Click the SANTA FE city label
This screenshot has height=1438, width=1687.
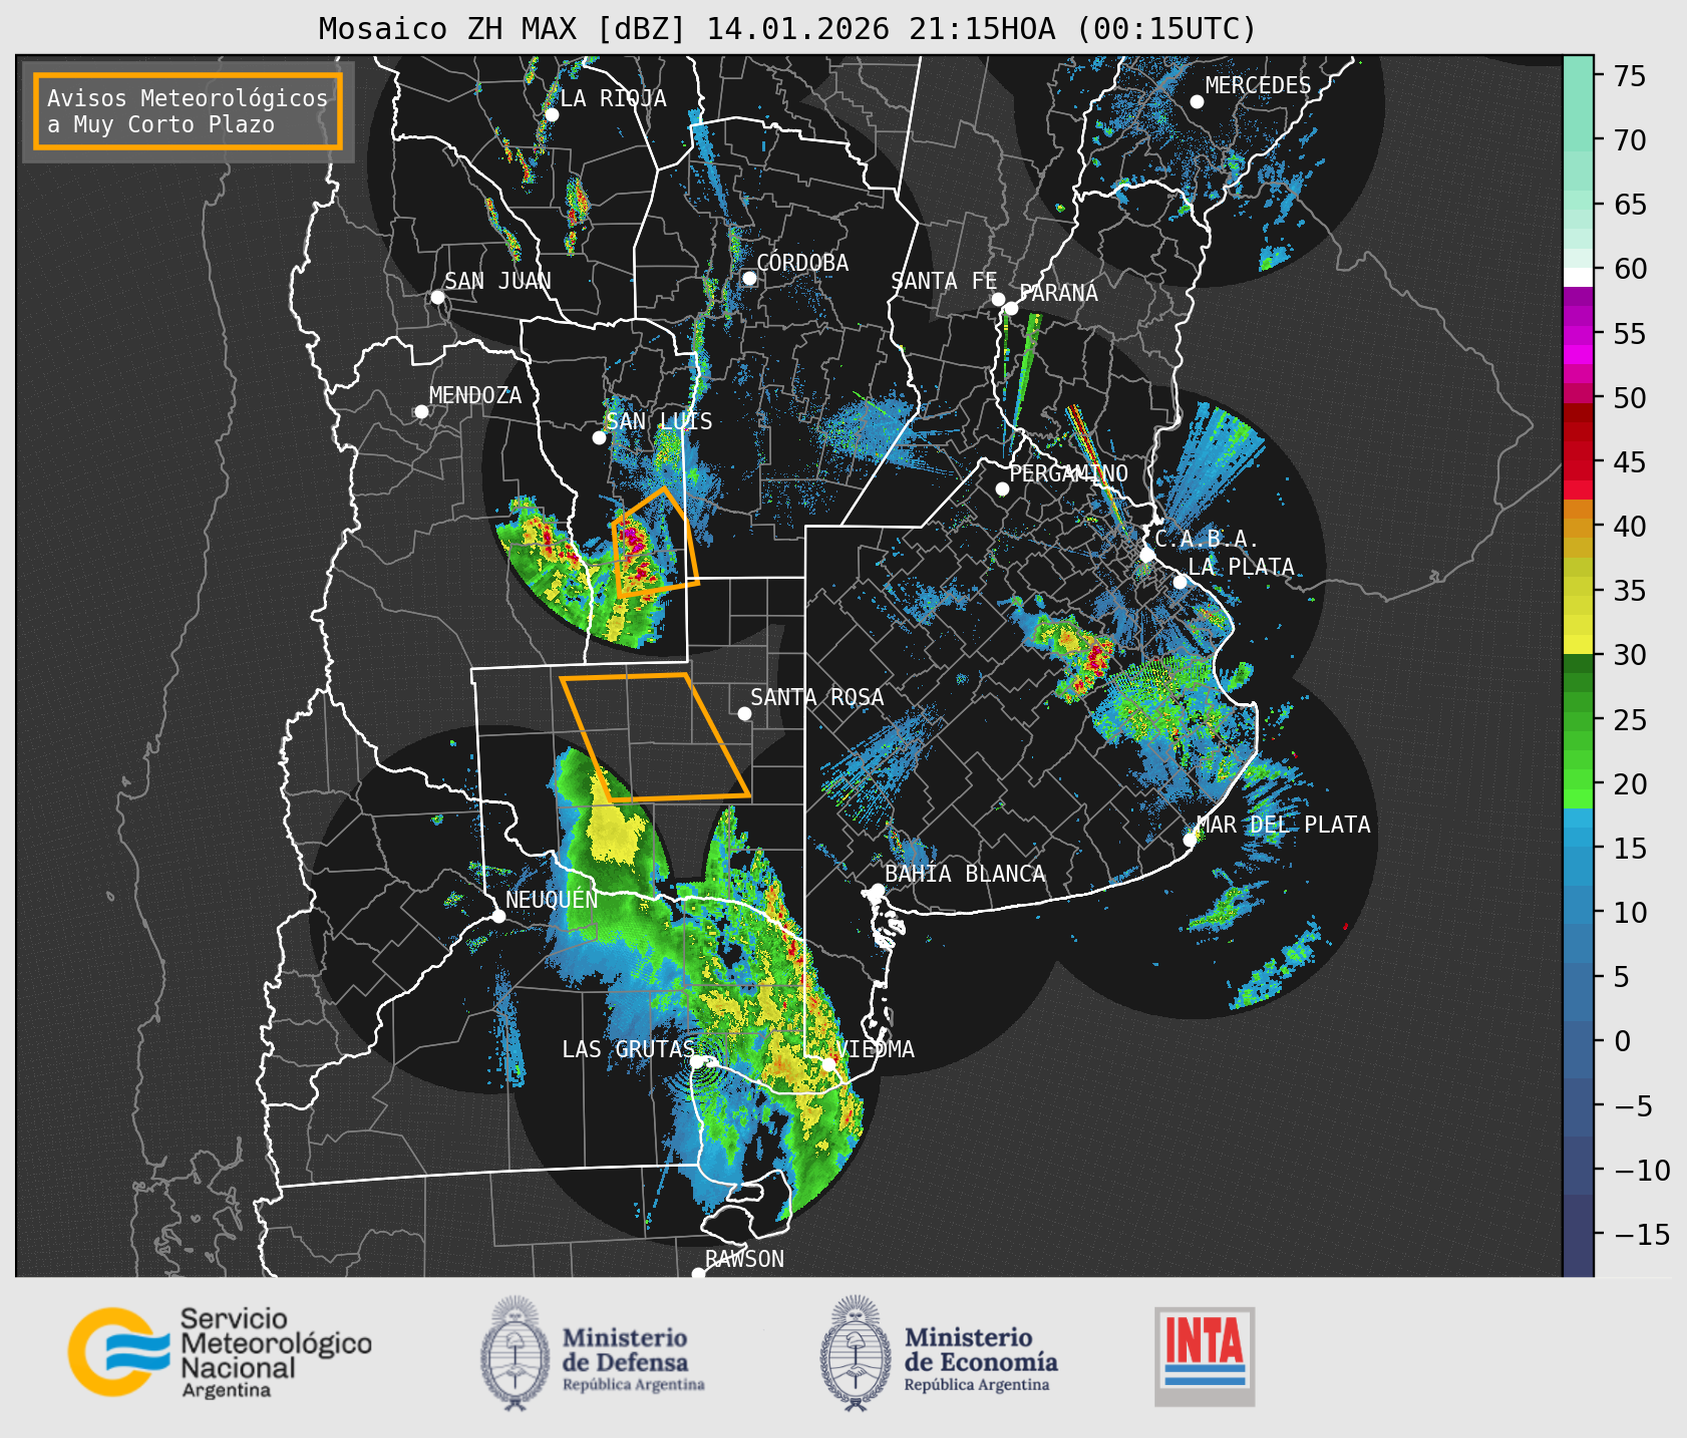944,281
